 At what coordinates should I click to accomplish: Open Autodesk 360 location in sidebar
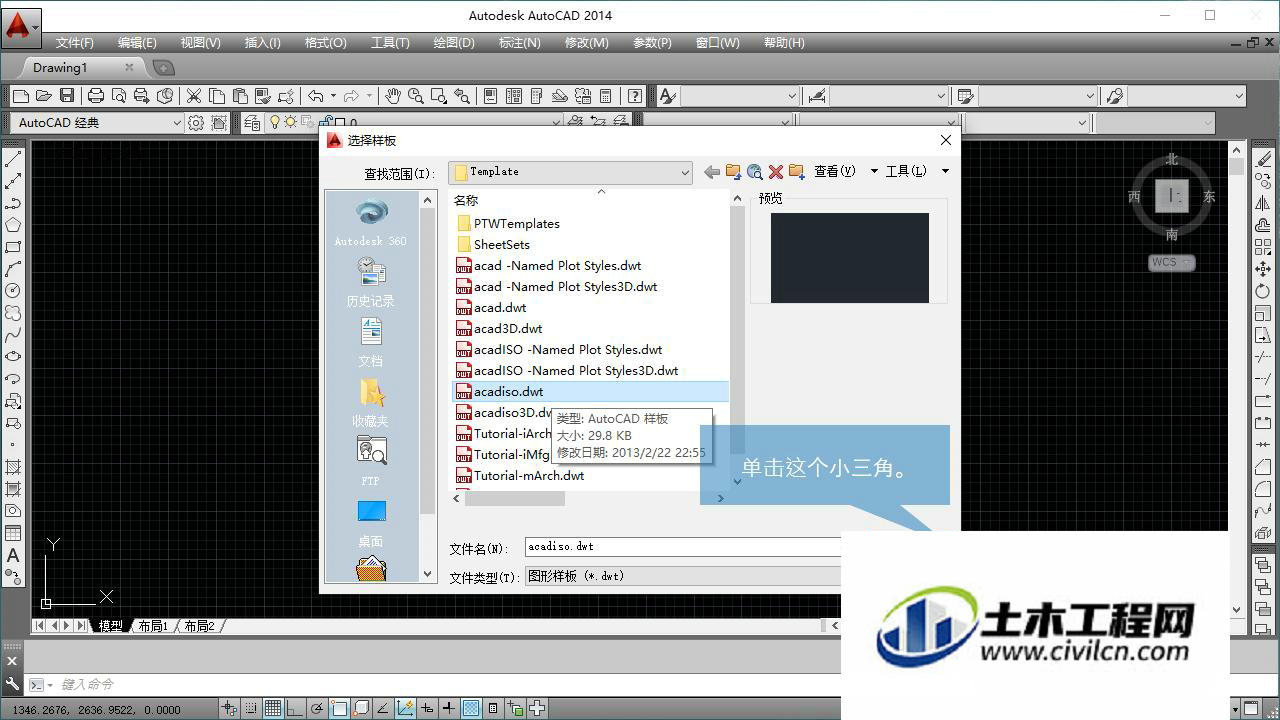point(371,222)
